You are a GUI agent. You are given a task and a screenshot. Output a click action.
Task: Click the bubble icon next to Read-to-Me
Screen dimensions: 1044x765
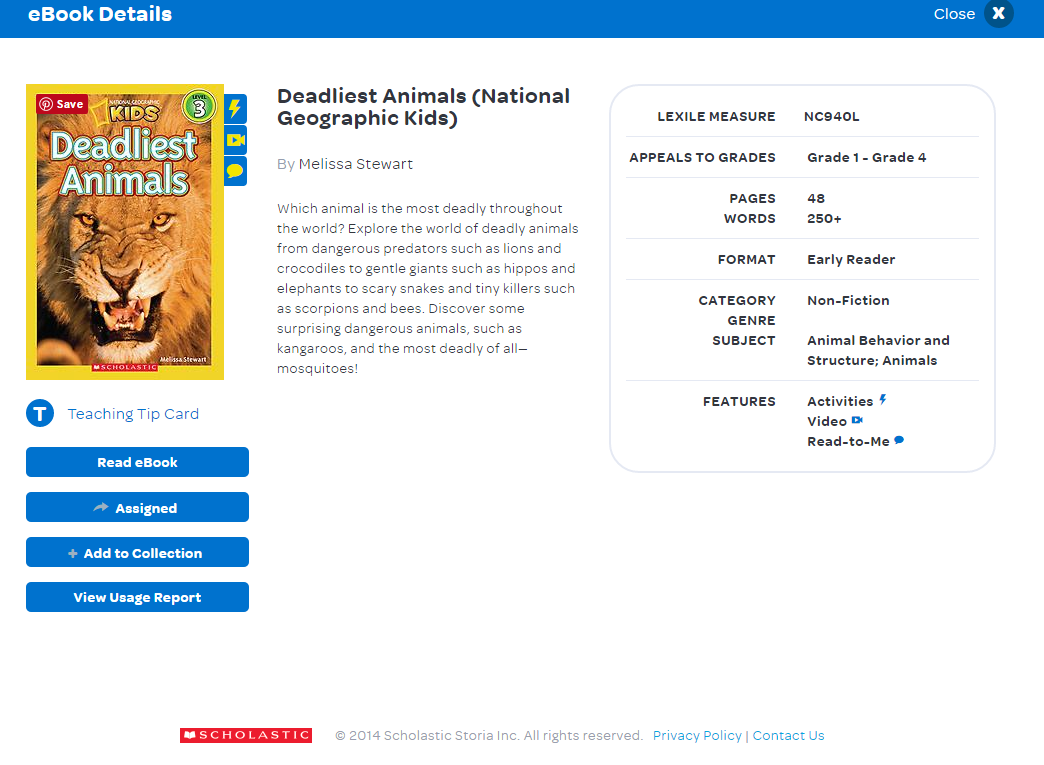pos(899,440)
